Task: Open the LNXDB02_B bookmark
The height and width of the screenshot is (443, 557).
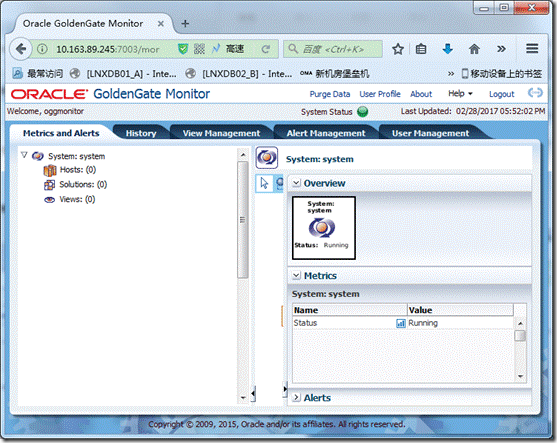Action: tap(239, 74)
